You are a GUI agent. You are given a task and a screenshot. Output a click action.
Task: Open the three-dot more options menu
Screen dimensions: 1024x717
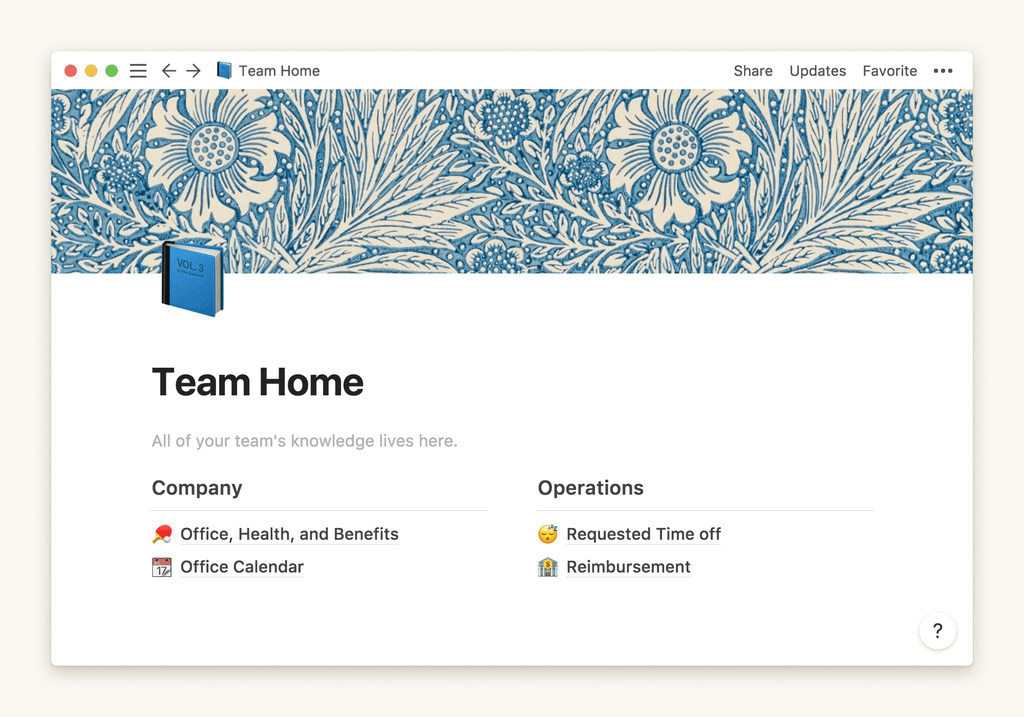942,71
